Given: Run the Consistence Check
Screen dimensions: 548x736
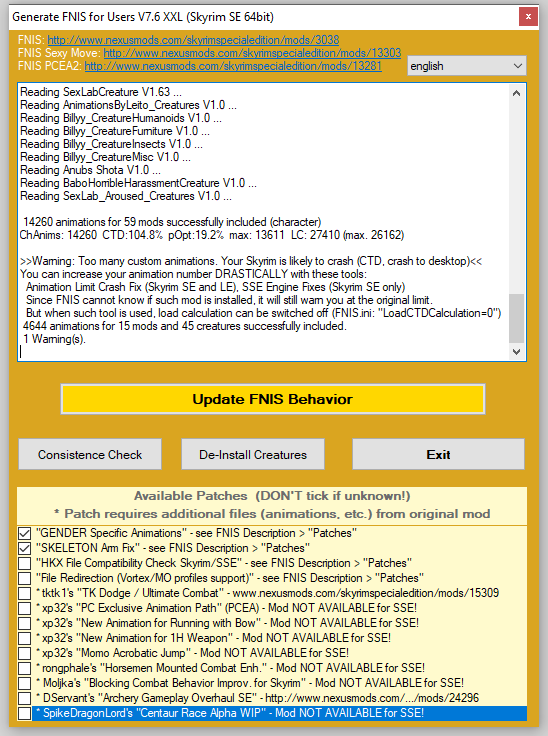Looking at the screenshot, I should (x=90, y=454).
